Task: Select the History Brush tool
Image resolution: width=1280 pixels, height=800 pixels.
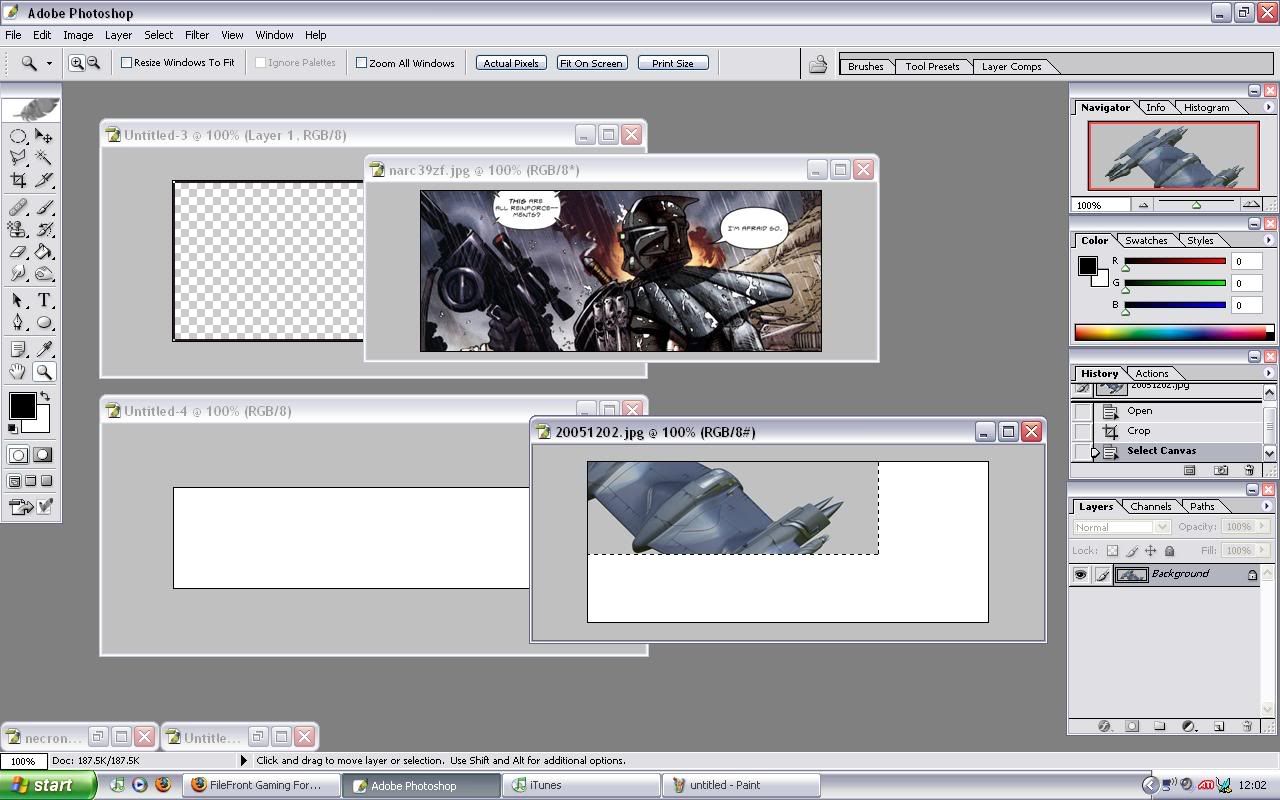Action: (44, 230)
